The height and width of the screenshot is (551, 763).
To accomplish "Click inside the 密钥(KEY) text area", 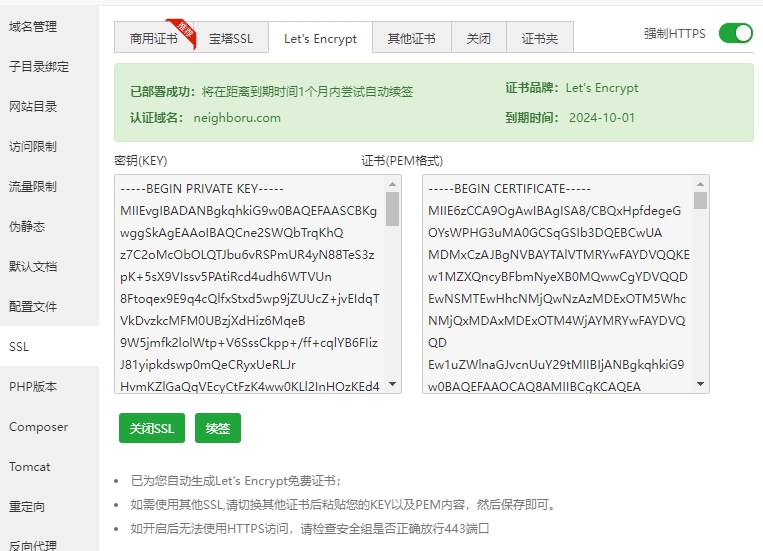I will (250, 284).
